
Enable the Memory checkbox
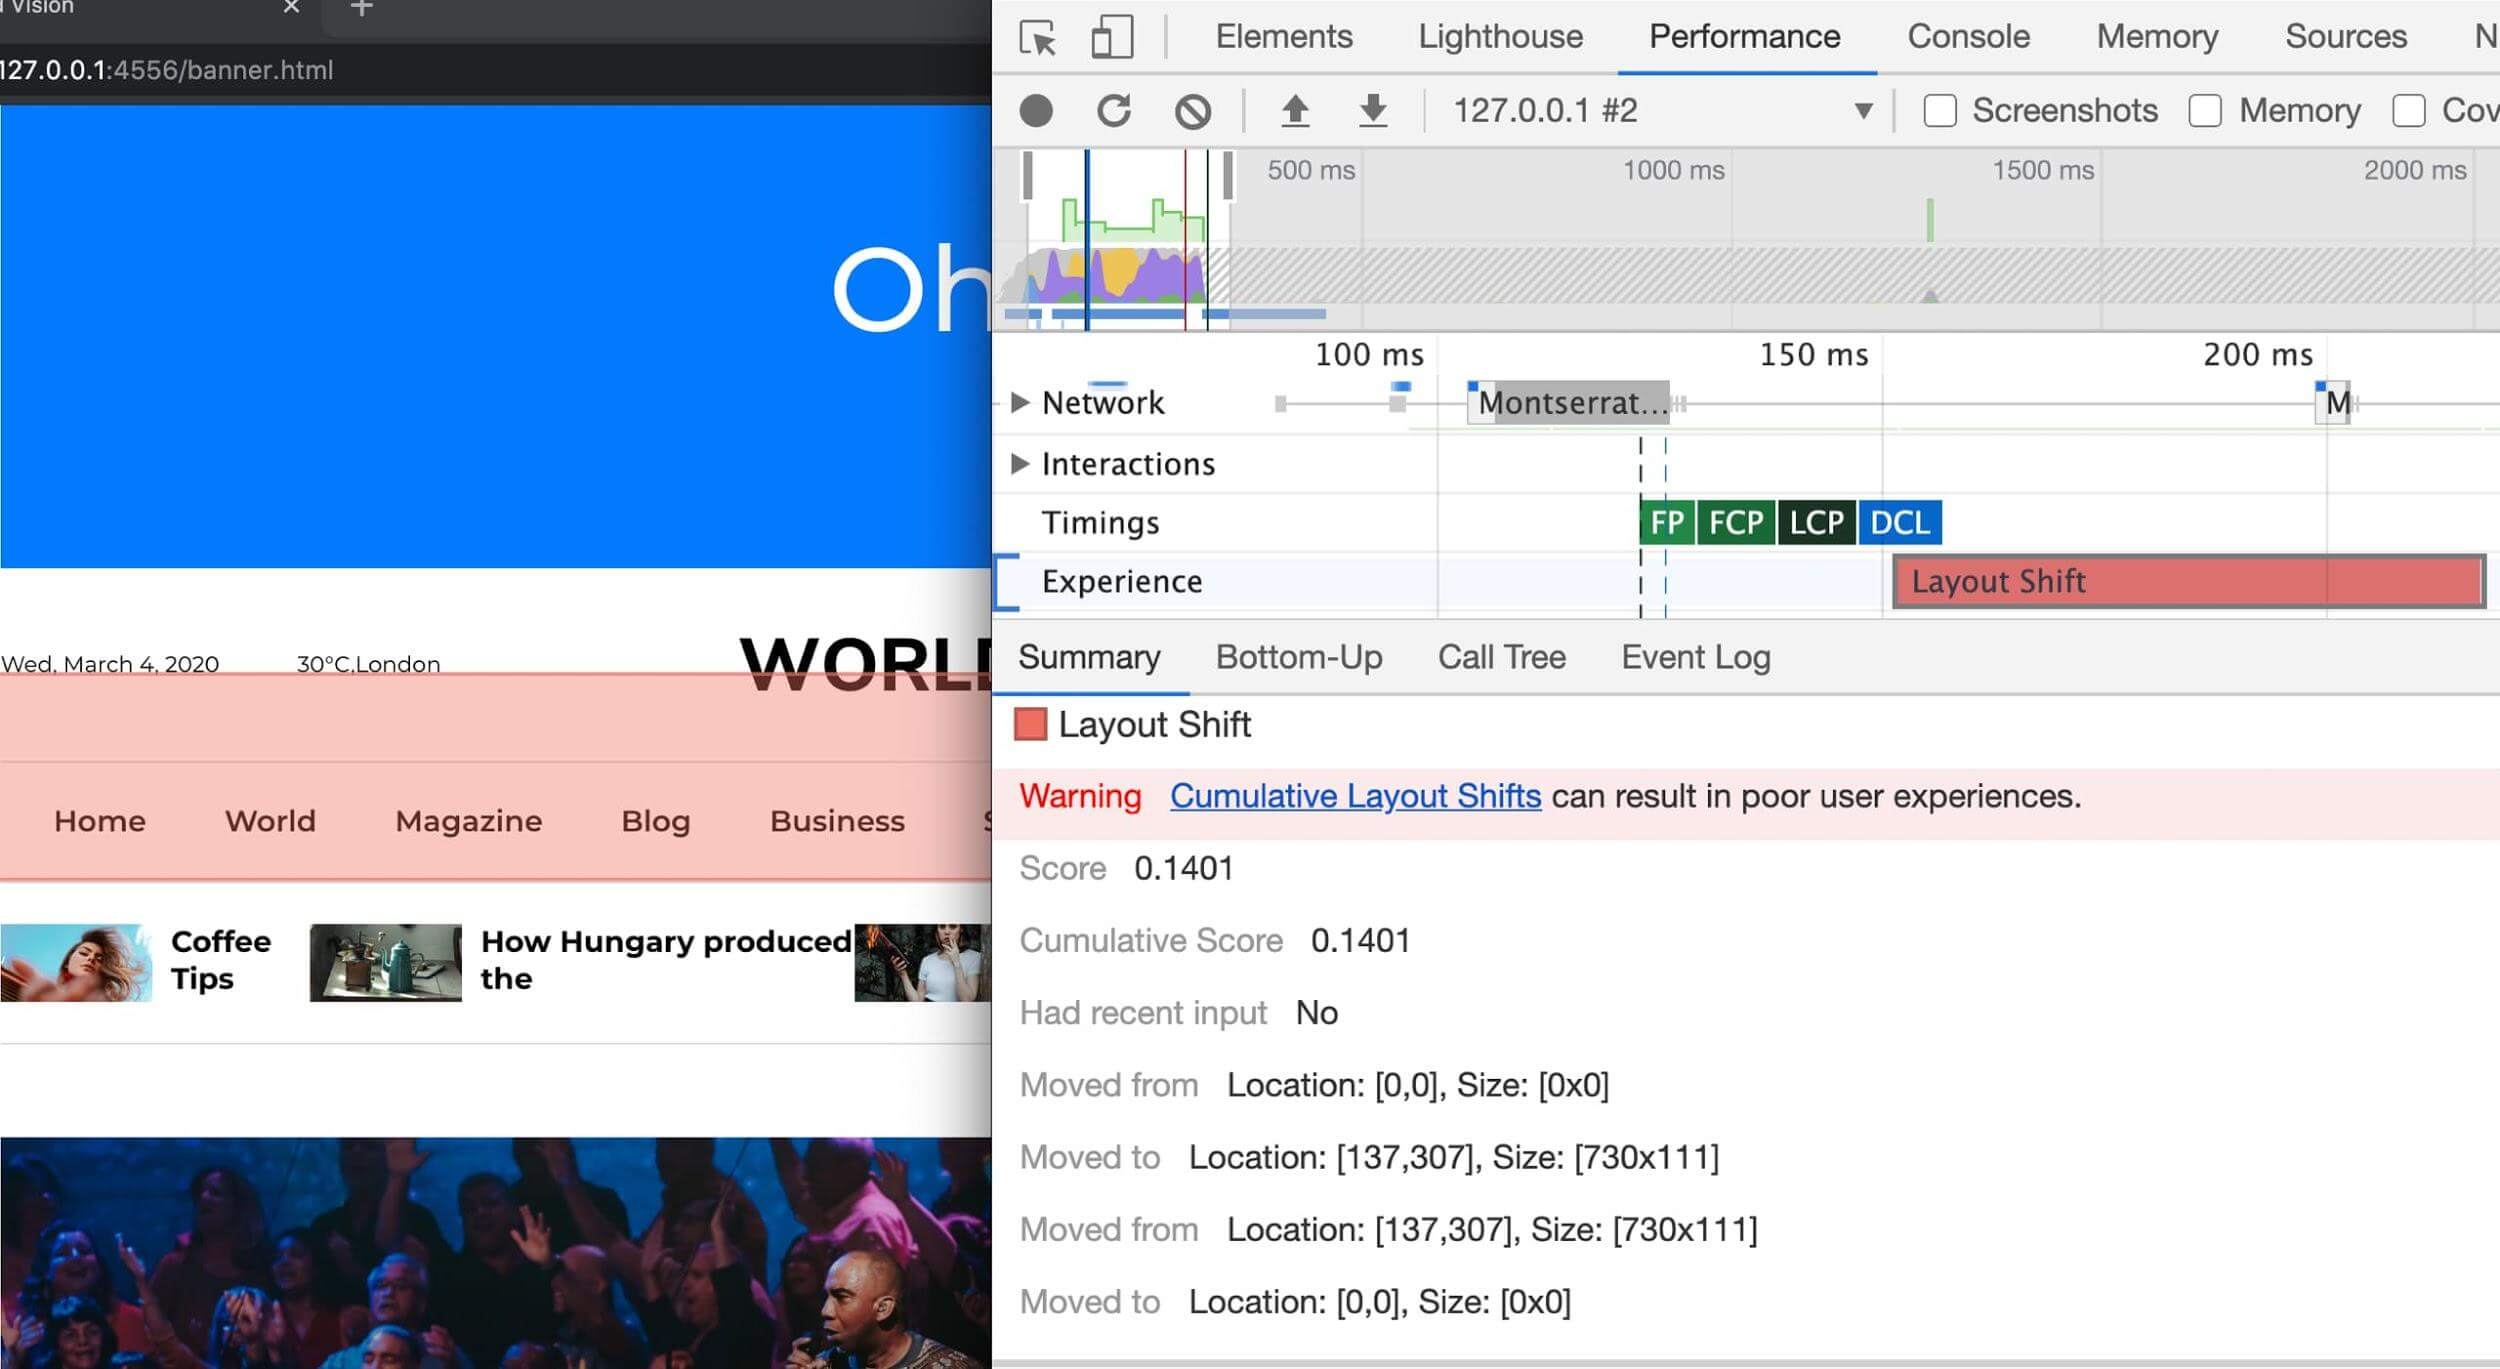[x=2205, y=111]
